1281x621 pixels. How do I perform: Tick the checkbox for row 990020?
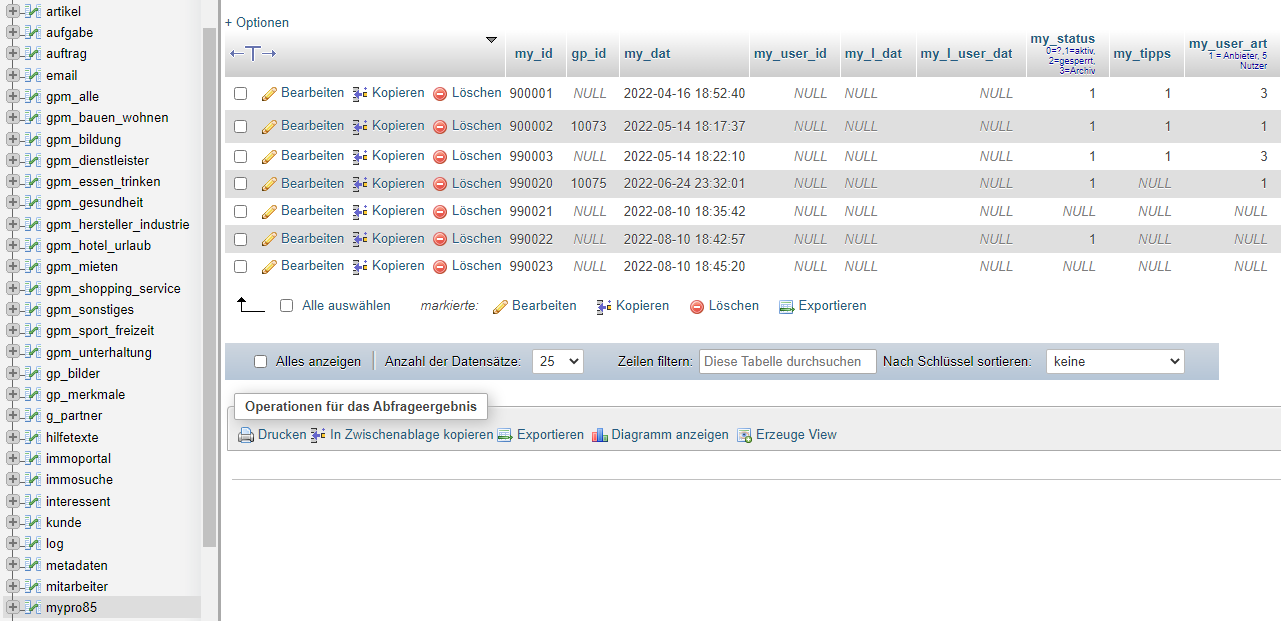[x=240, y=184]
